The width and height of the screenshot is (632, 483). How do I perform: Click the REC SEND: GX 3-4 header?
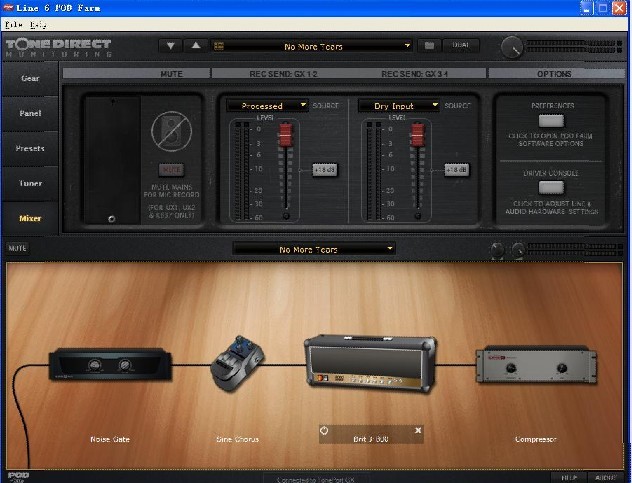(415, 74)
